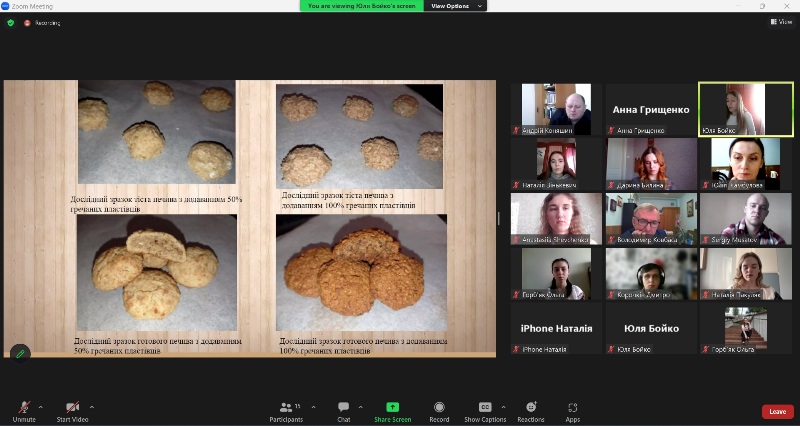Expand arrow next to Chat
The image size is (800, 426).
pyautogui.click(x=361, y=407)
